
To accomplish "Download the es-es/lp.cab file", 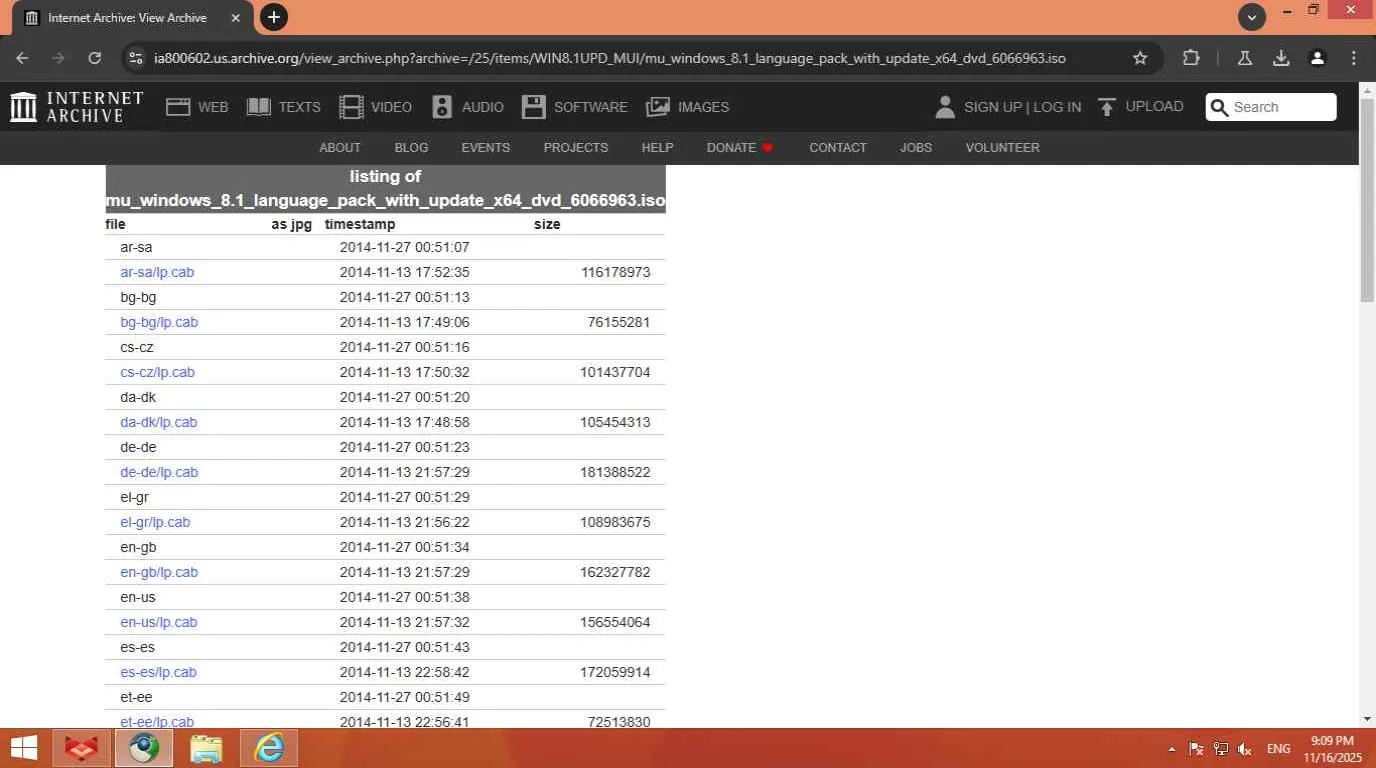I will (158, 672).
